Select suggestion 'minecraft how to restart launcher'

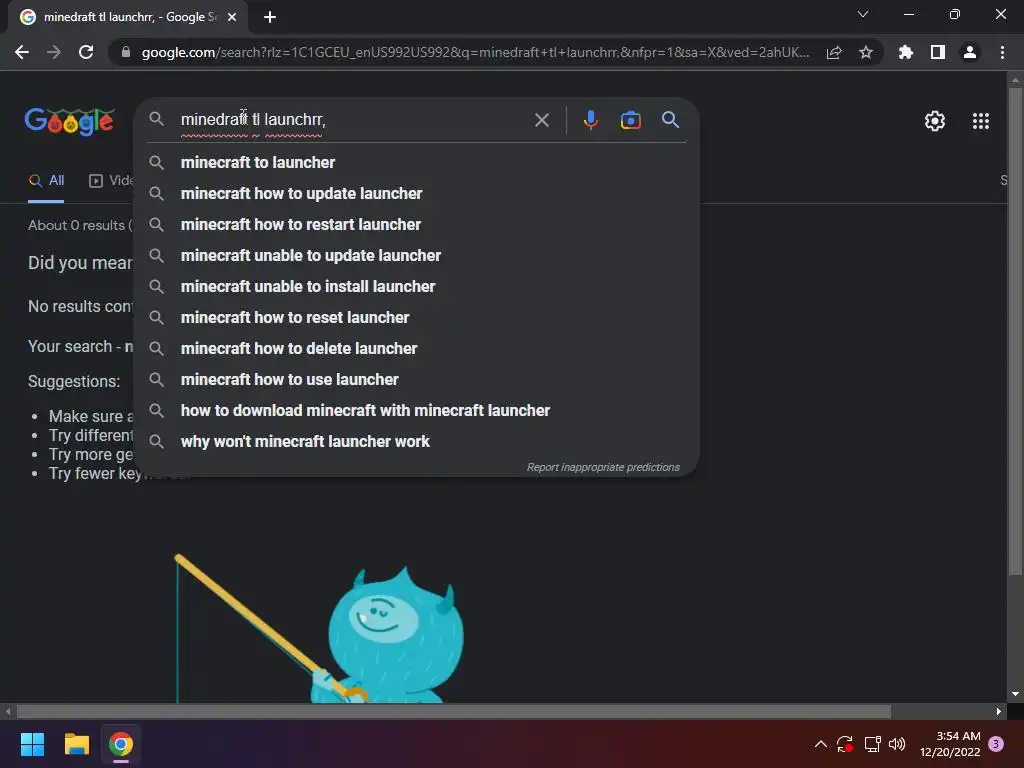pyautogui.click(x=416, y=225)
